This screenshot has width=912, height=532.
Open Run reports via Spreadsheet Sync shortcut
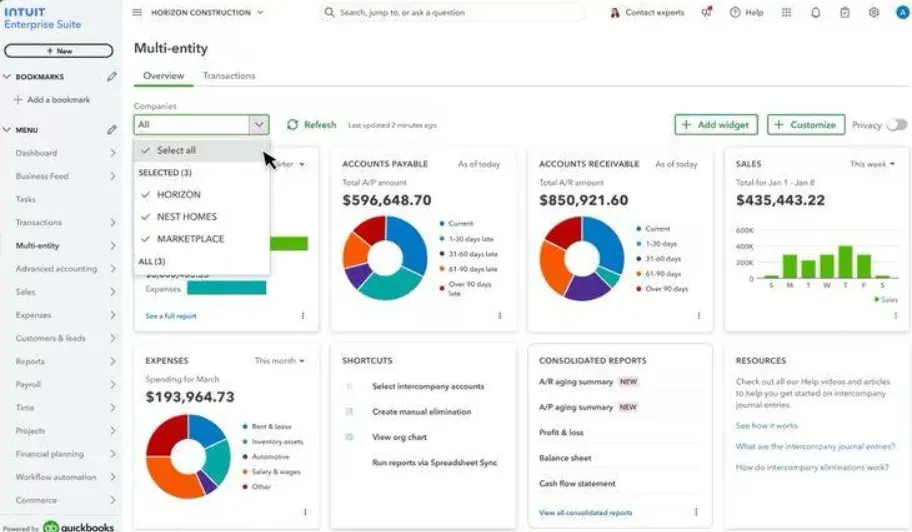coord(434,463)
